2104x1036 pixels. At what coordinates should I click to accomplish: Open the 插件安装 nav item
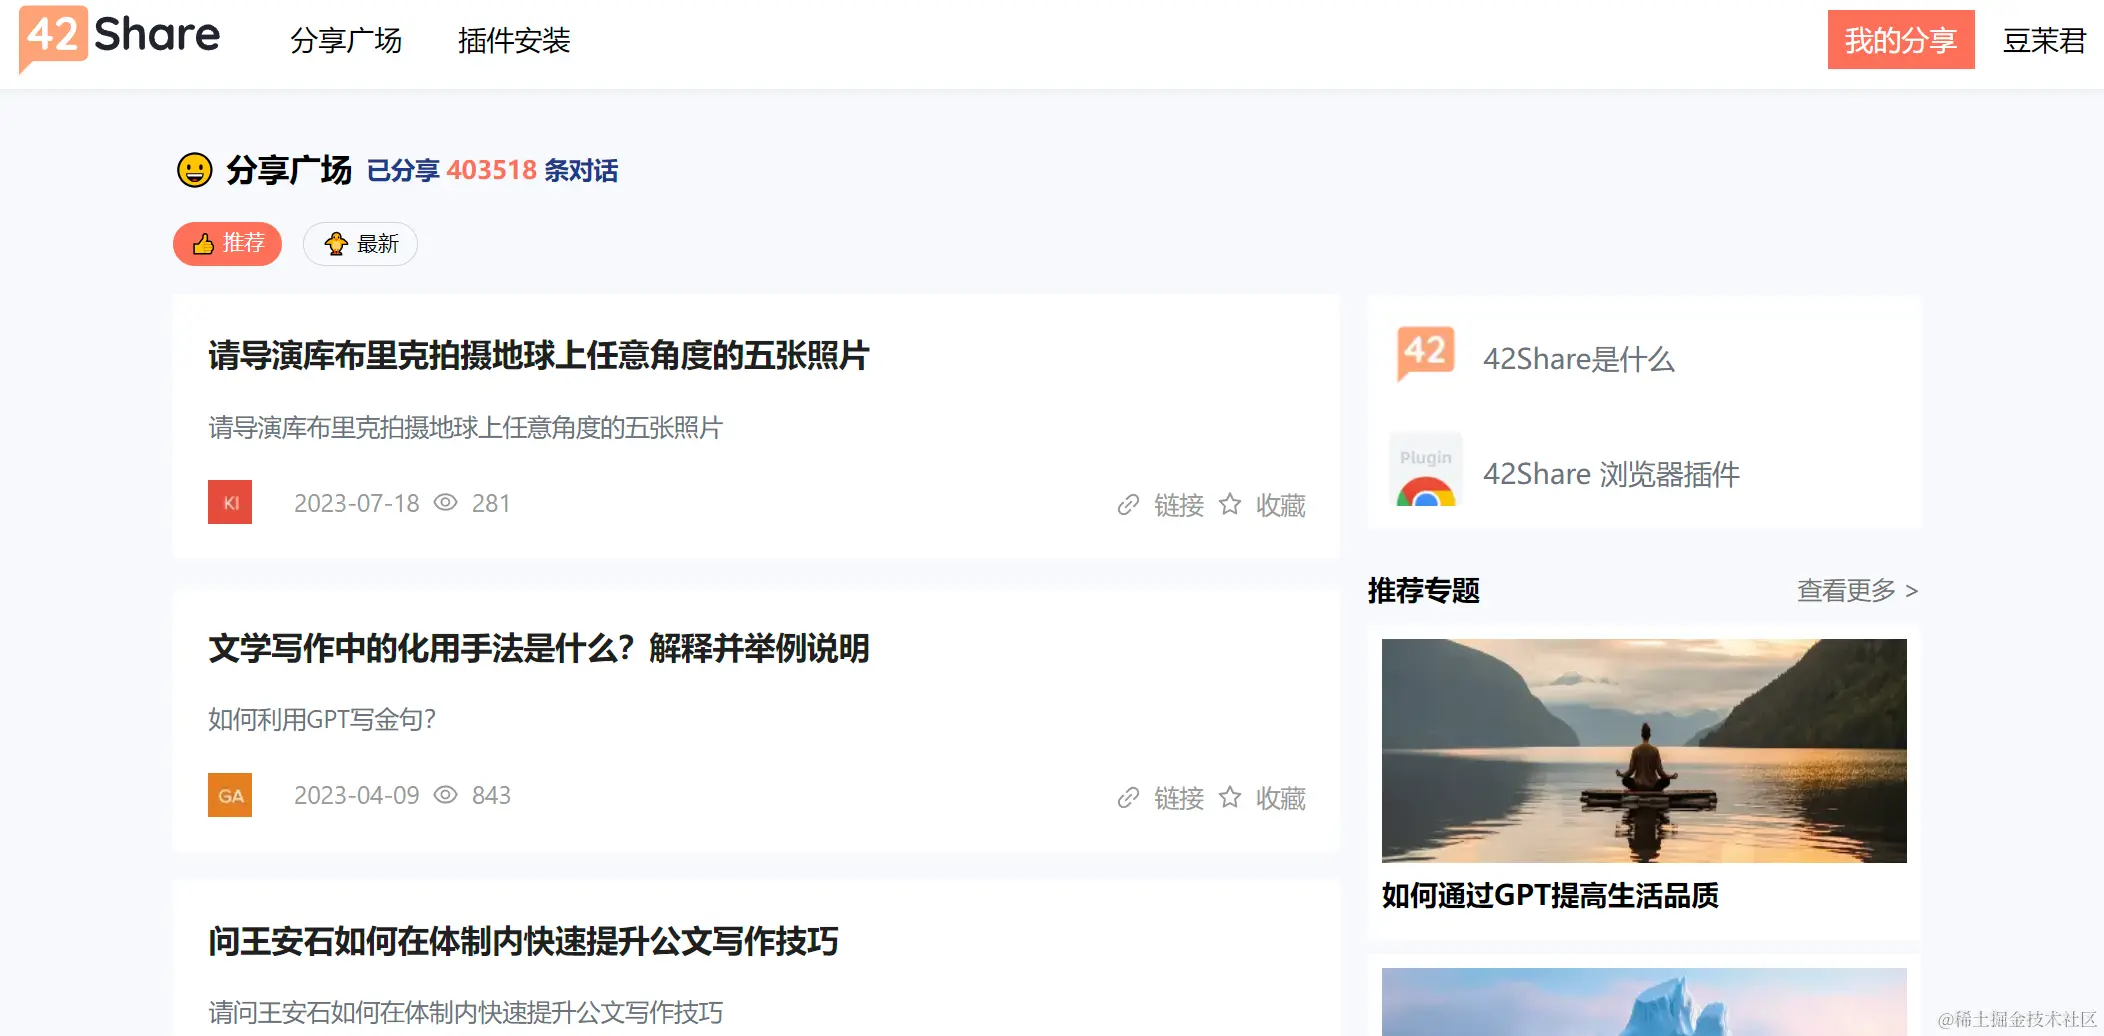coord(514,40)
